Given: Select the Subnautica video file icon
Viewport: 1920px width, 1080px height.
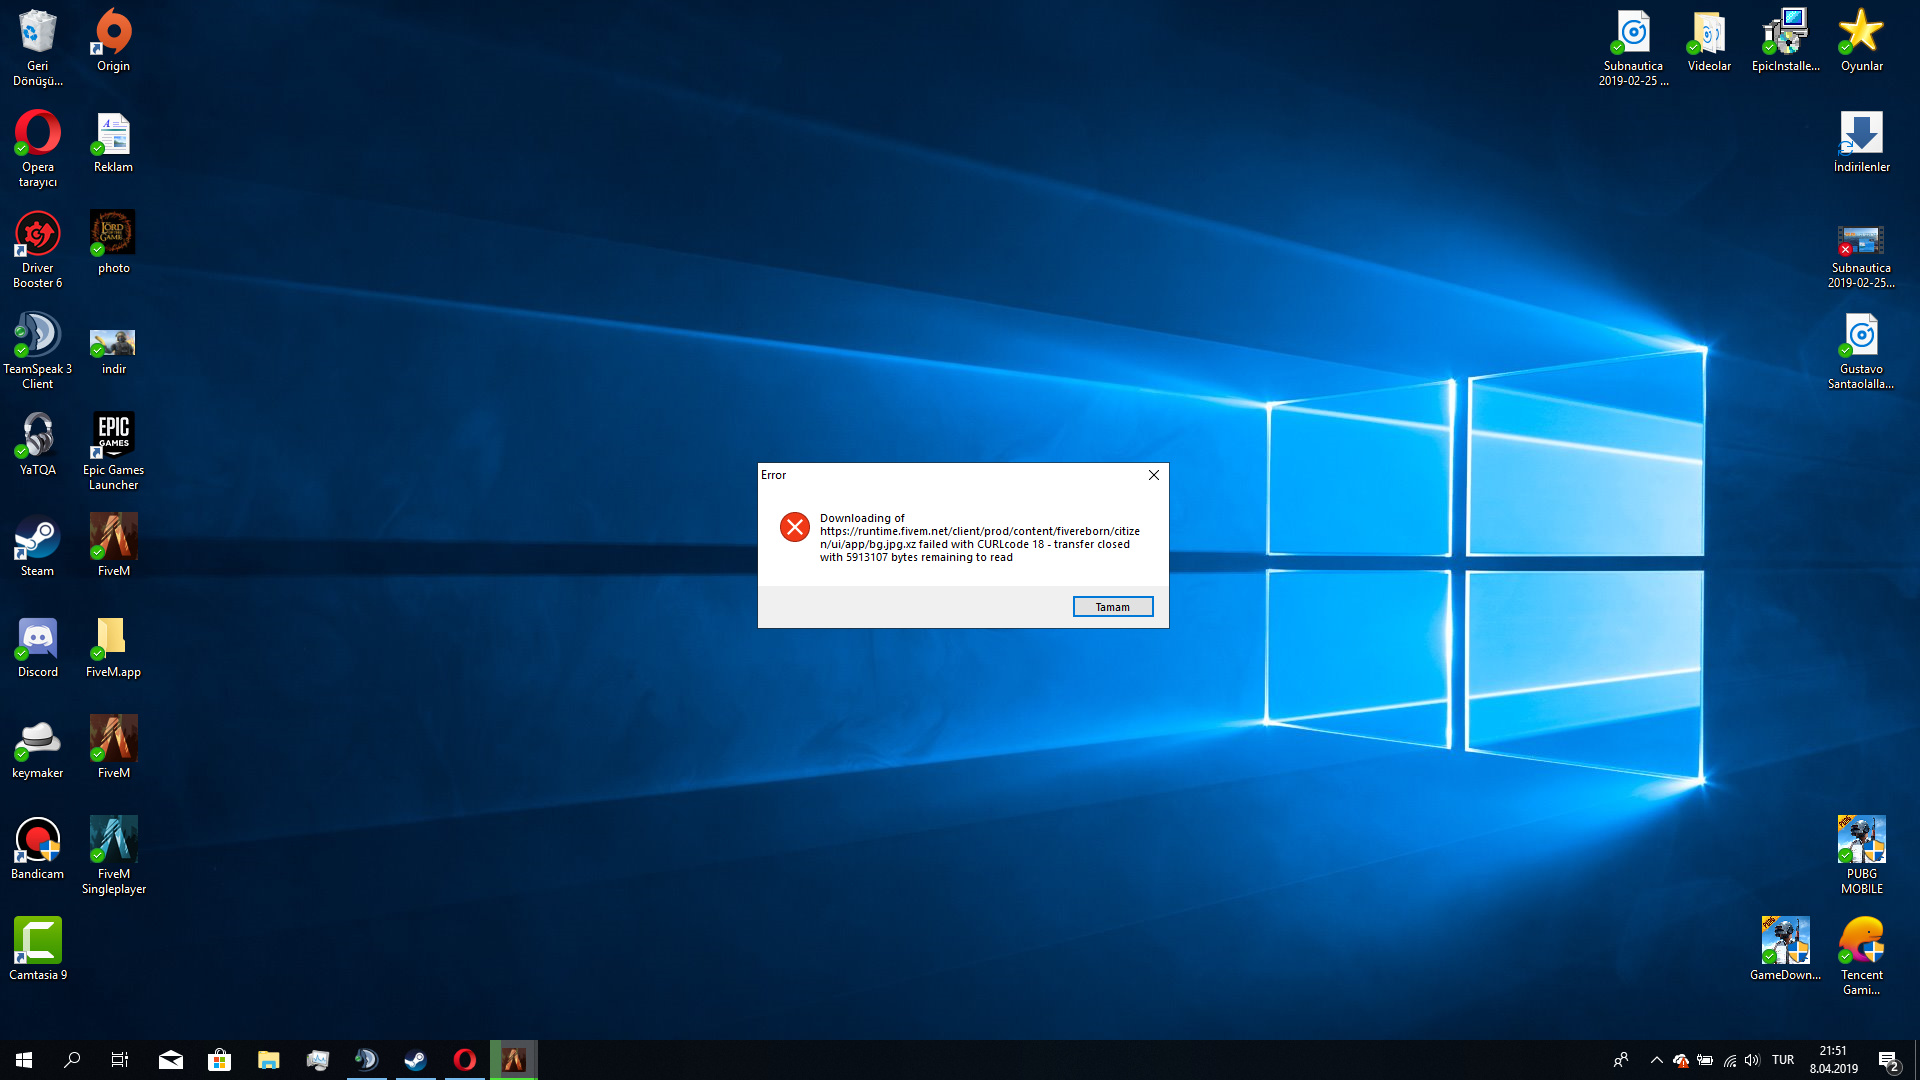Looking at the screenshot, I should pos(1862,256).
